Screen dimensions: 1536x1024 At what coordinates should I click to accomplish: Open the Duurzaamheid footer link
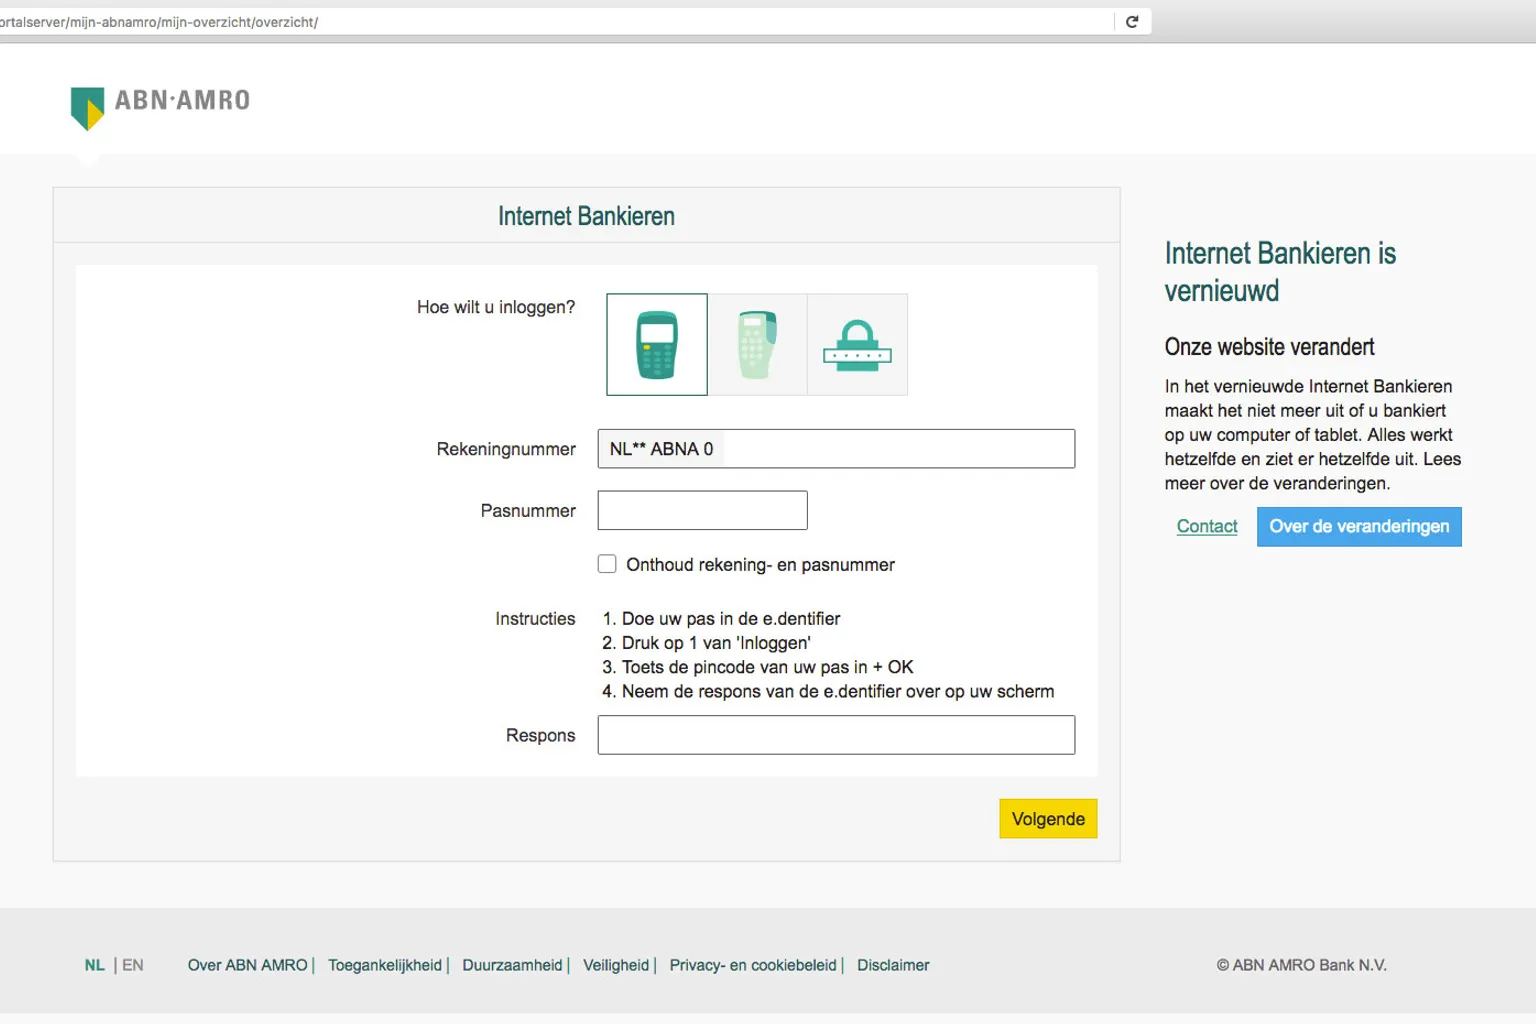512,965
